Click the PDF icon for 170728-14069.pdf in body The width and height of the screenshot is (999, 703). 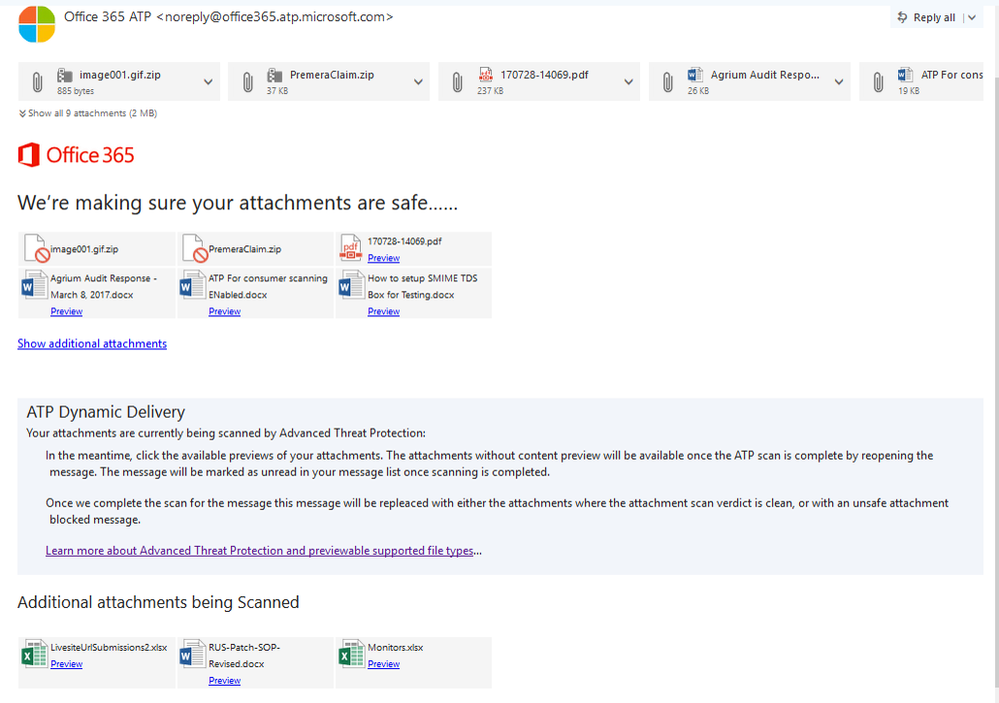click(x=351, y=249)
